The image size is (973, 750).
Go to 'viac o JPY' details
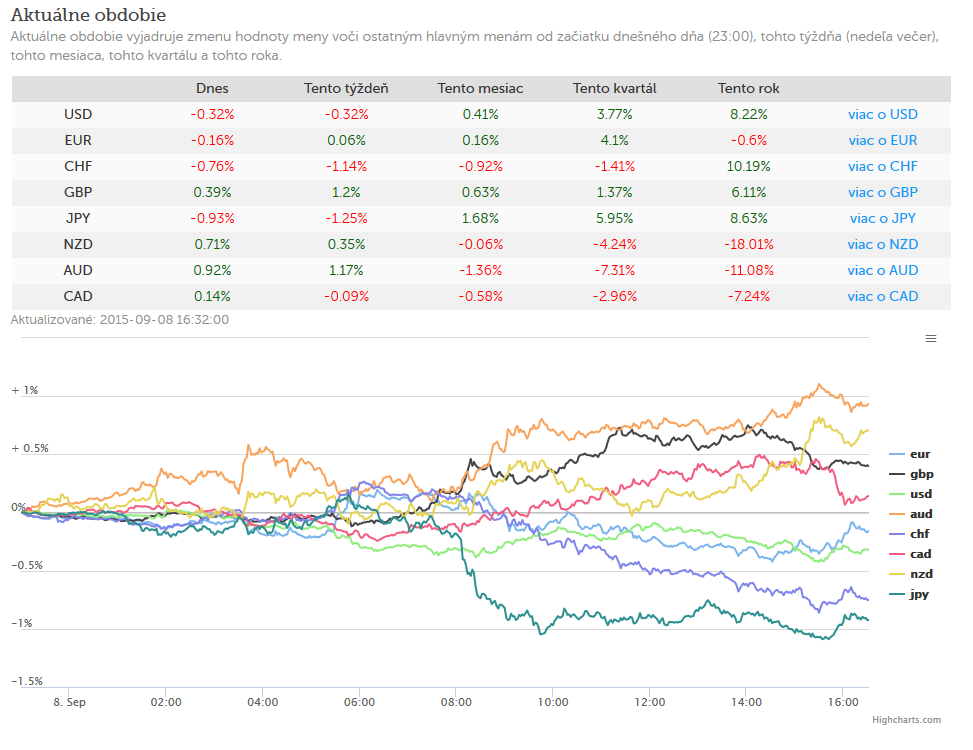click(882, 218)
